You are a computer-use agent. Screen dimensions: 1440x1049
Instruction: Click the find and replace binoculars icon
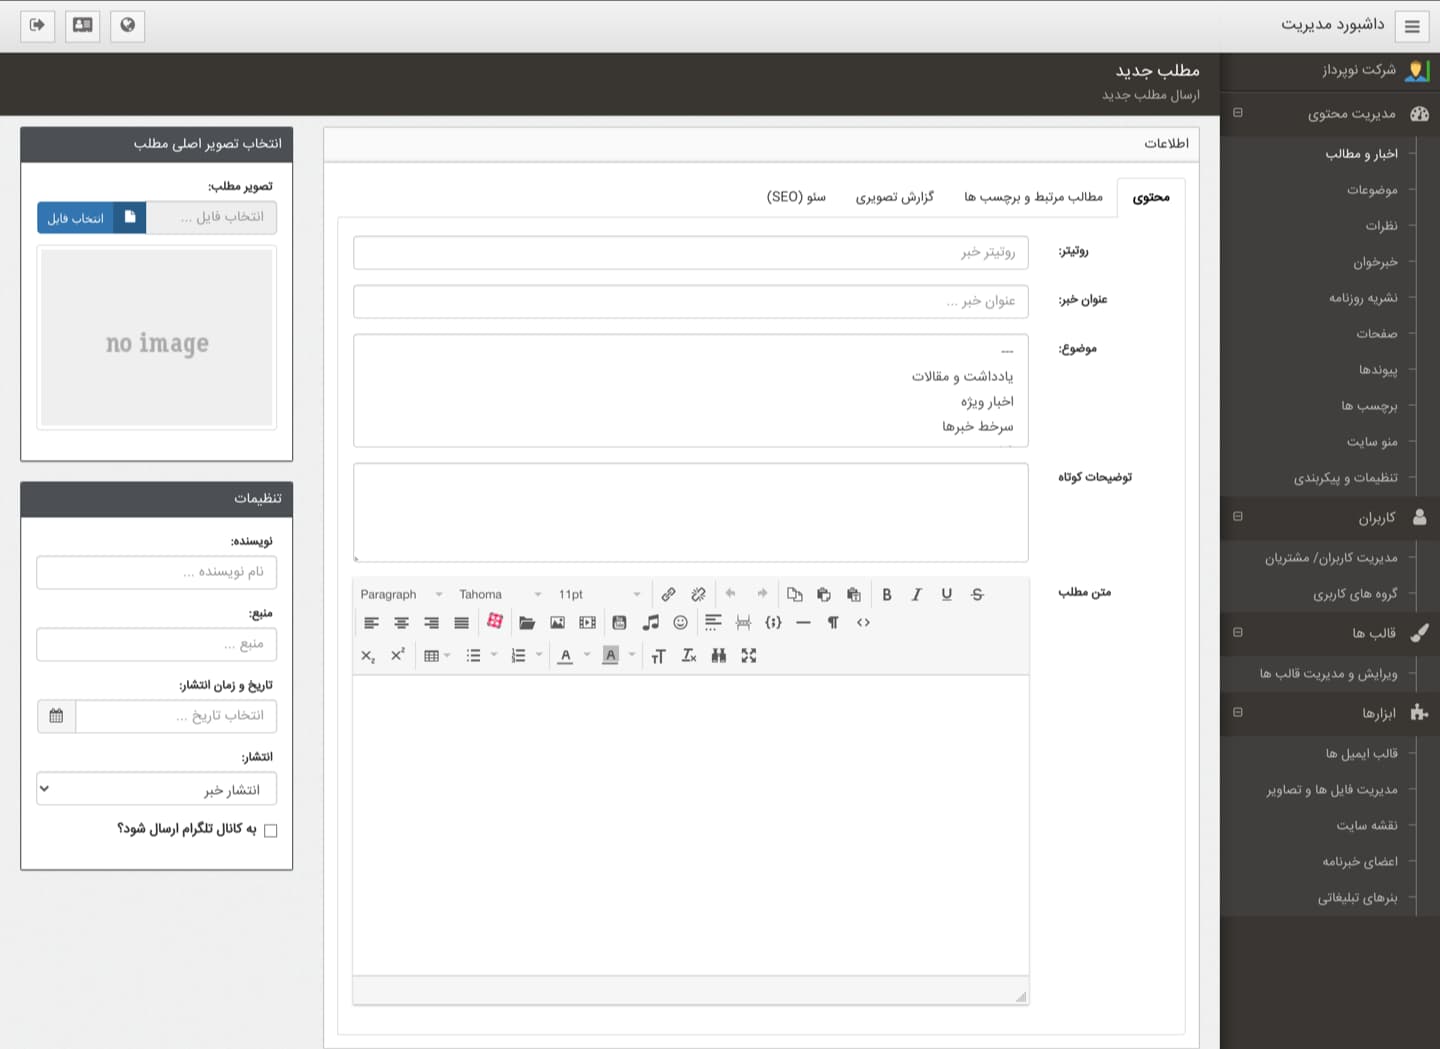[718, 656]
